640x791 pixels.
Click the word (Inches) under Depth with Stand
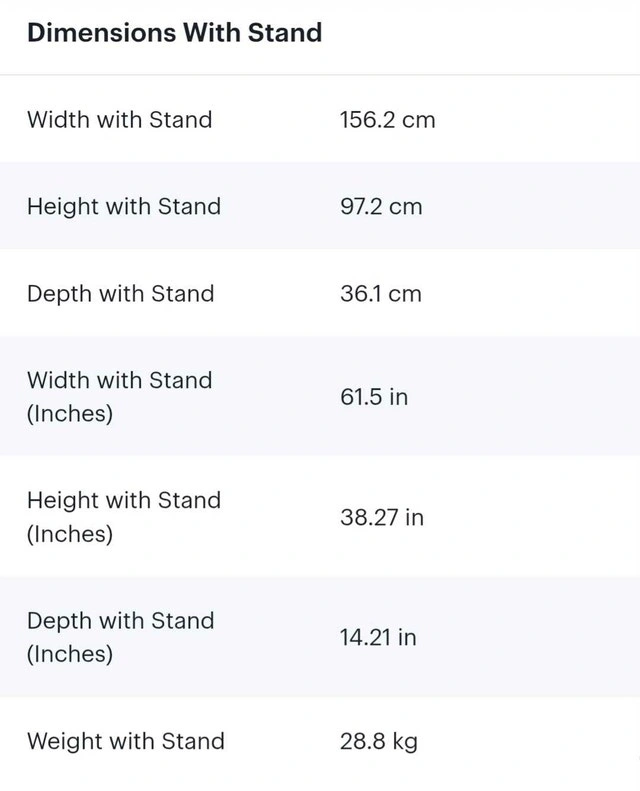click(69, 654)
